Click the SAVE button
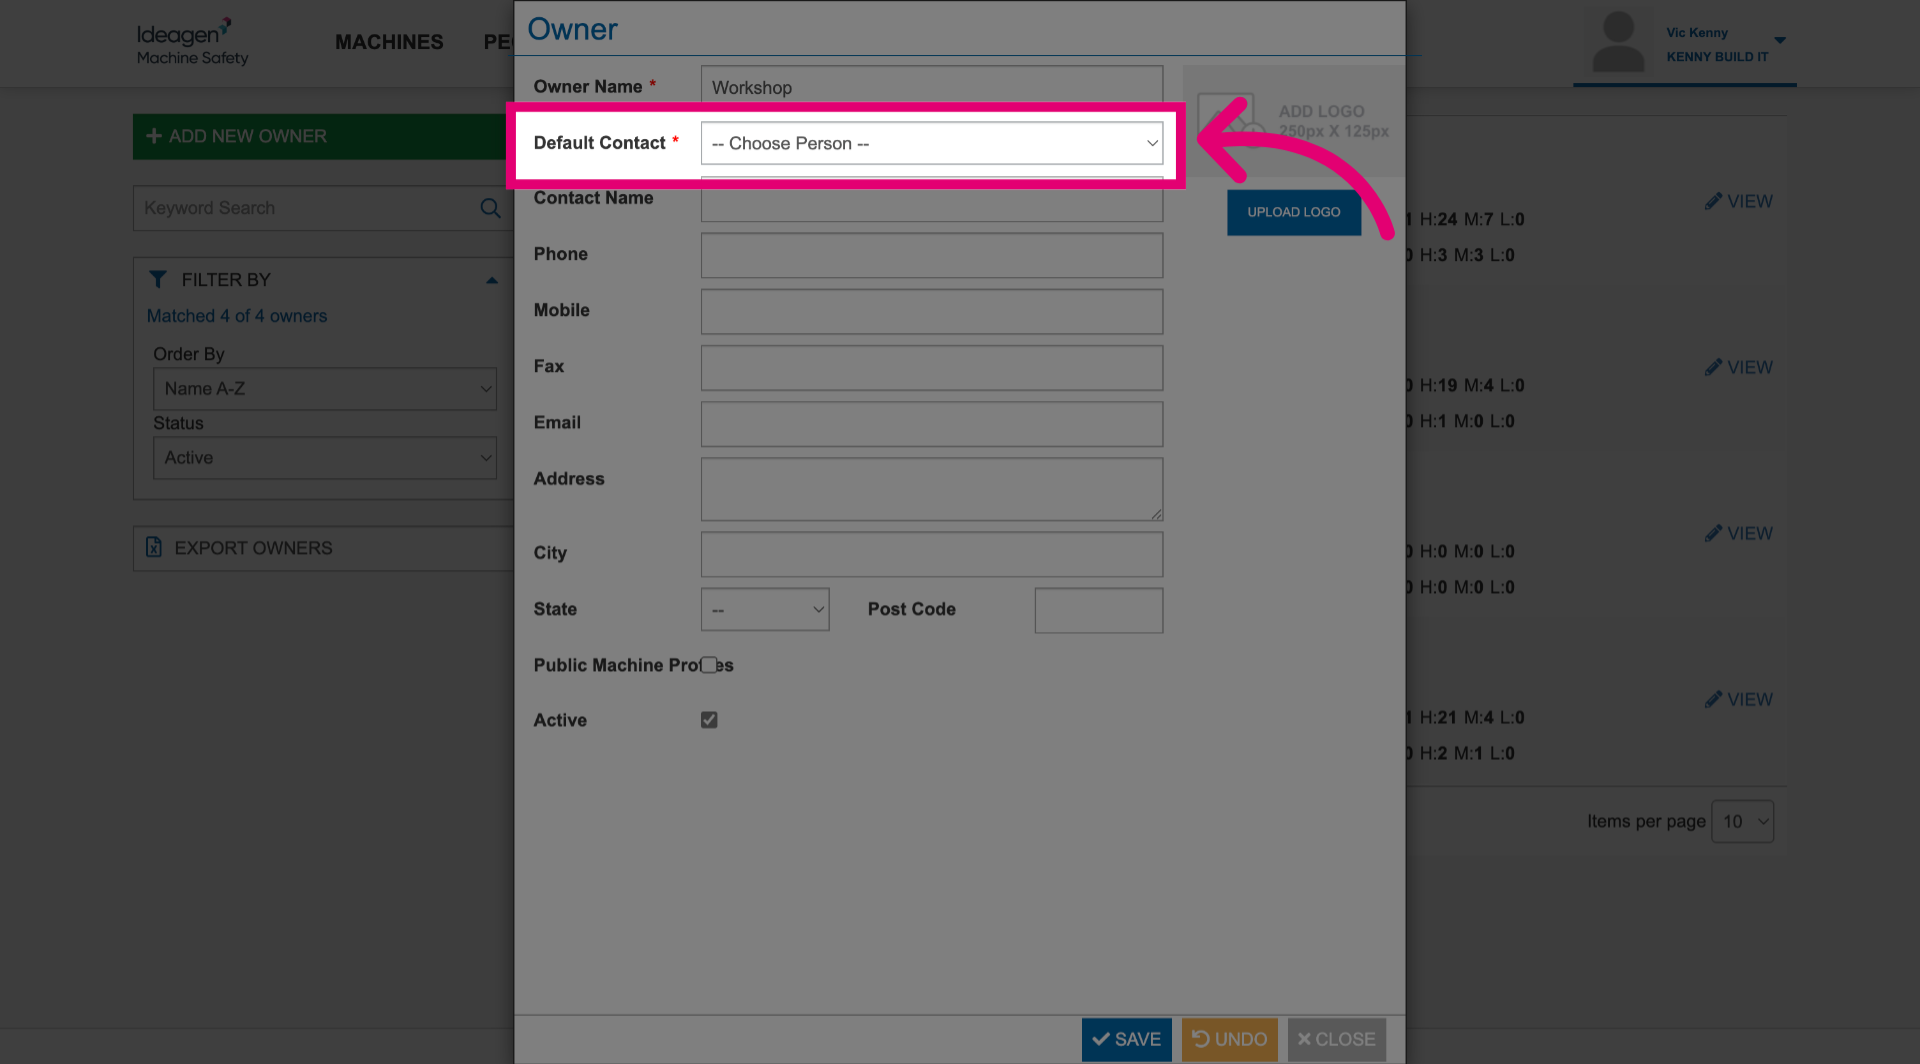 (1126, 1039)
